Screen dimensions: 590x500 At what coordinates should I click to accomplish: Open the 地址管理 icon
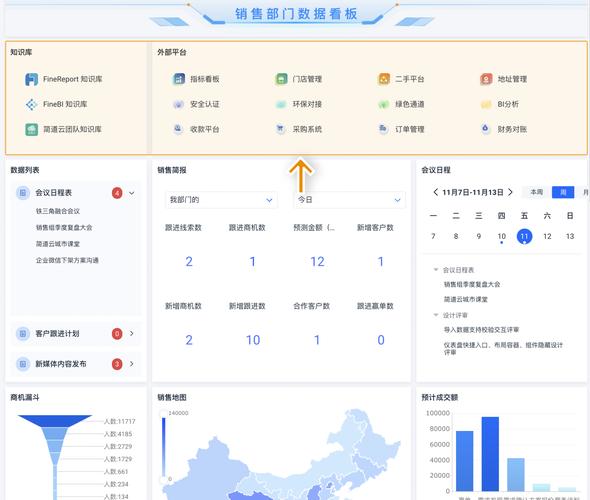[486, 79]
